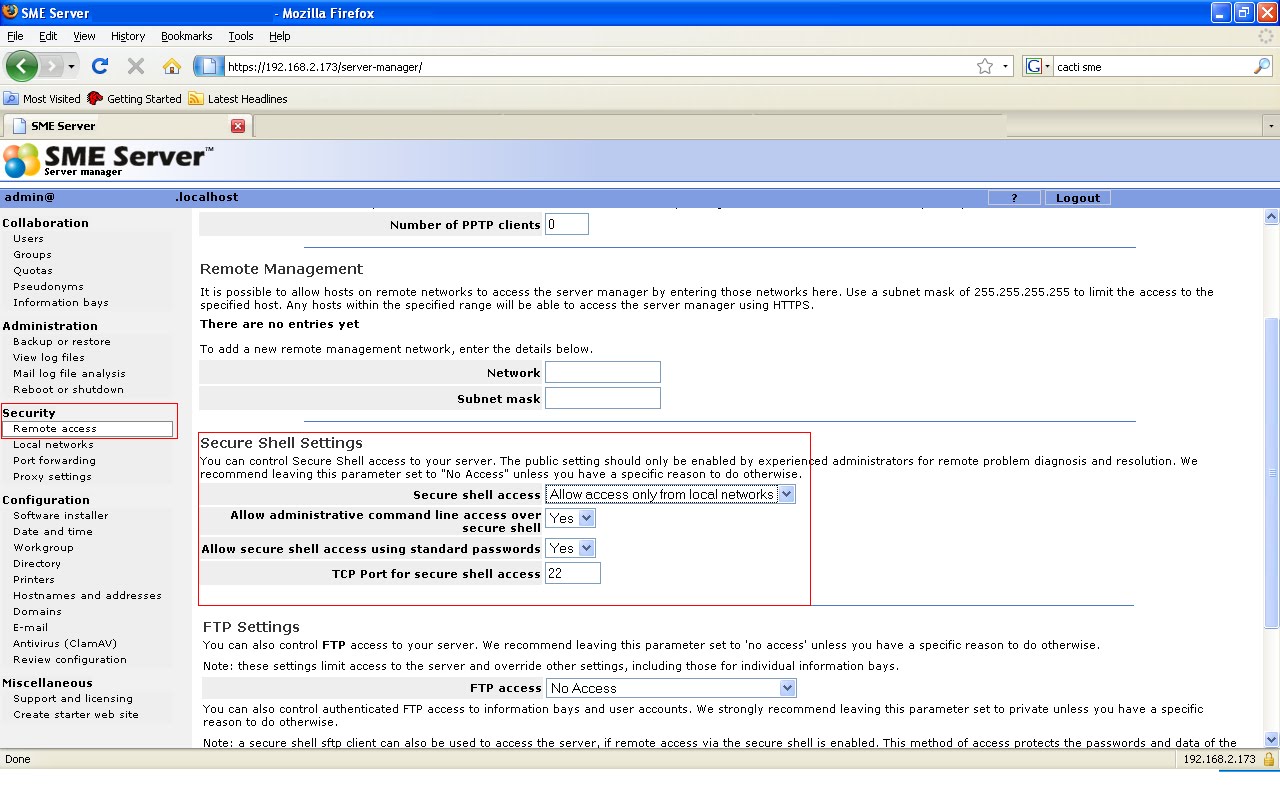Click the Google search engine icon

[1034, 67]
